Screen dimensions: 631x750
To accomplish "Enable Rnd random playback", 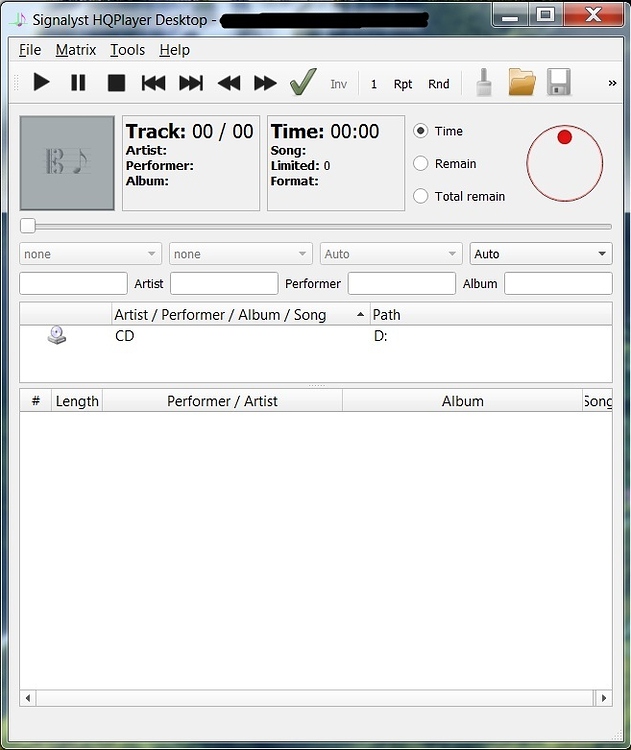I will point(439,84).
